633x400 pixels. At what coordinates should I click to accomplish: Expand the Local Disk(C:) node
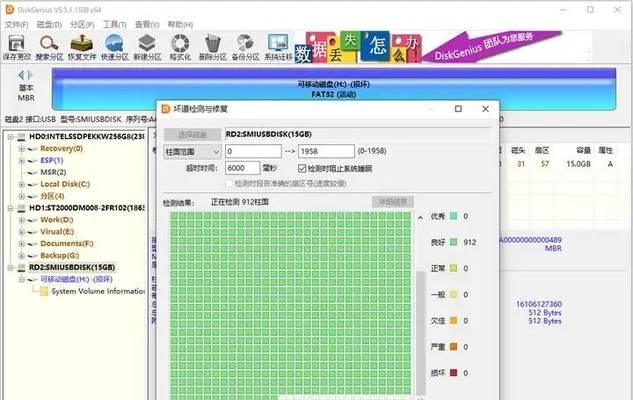(x=22, y=184)
